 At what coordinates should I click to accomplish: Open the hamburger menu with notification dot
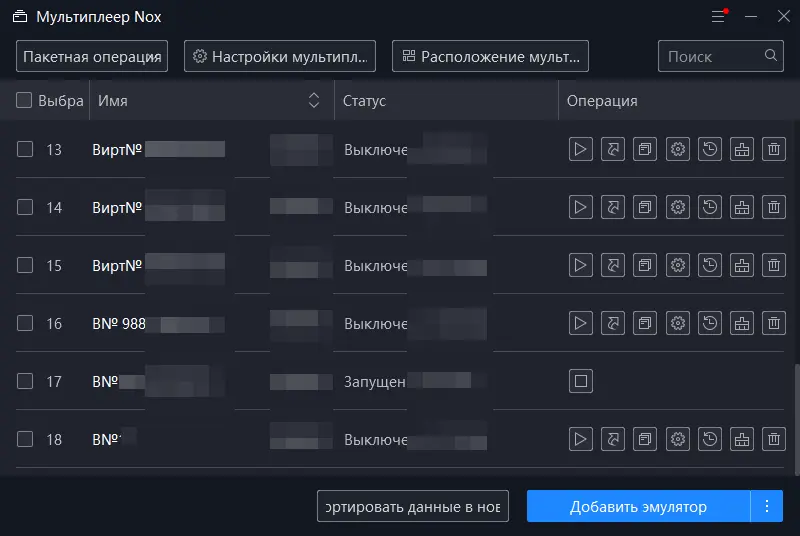tap(718, 16)
